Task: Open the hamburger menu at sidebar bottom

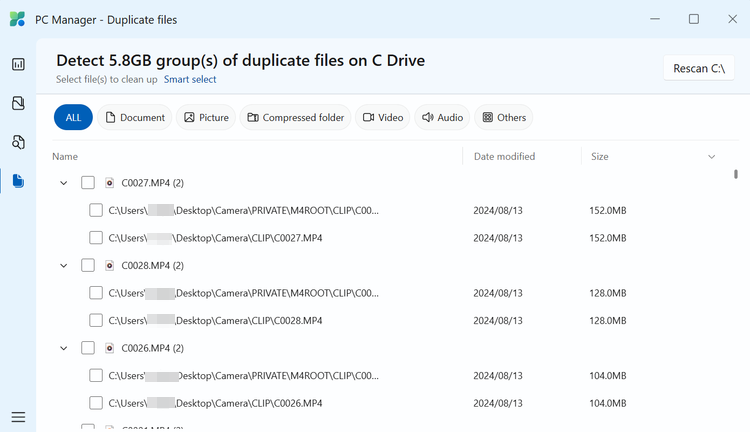Action: 18,417
